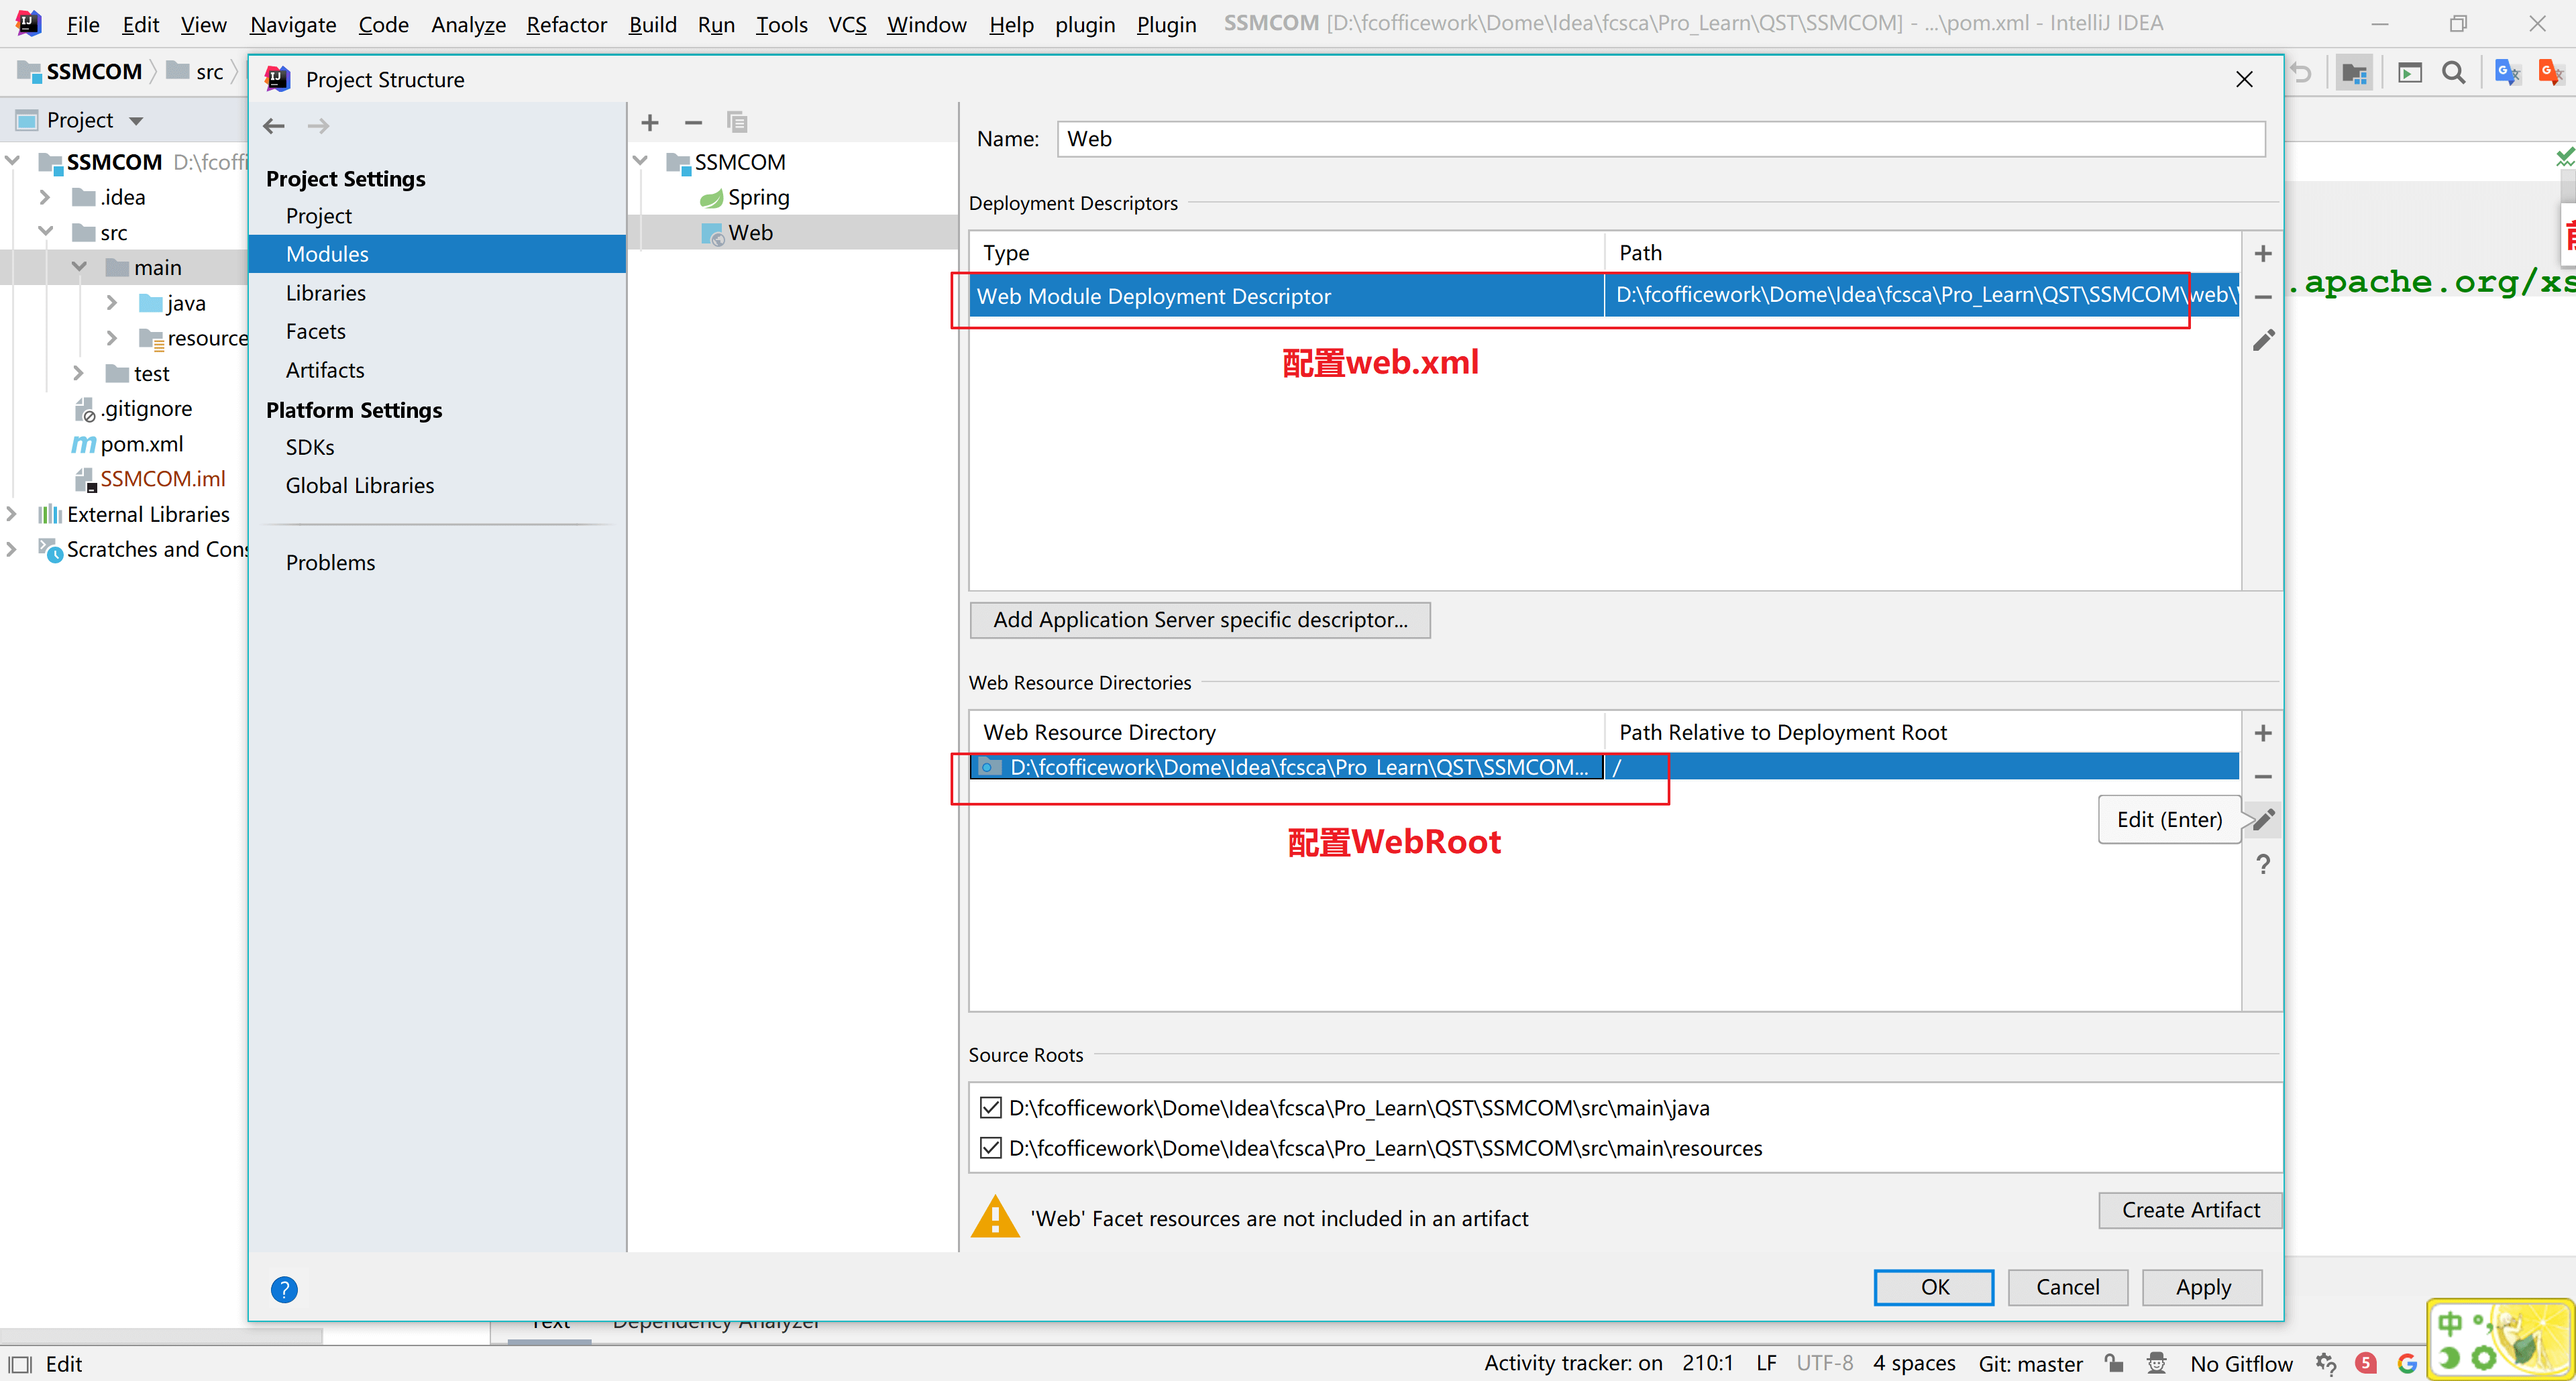Viewport: 2576px width, 1381px height.
Task: Add a new deployment descriptor
Action: [x=2263, y=254]
